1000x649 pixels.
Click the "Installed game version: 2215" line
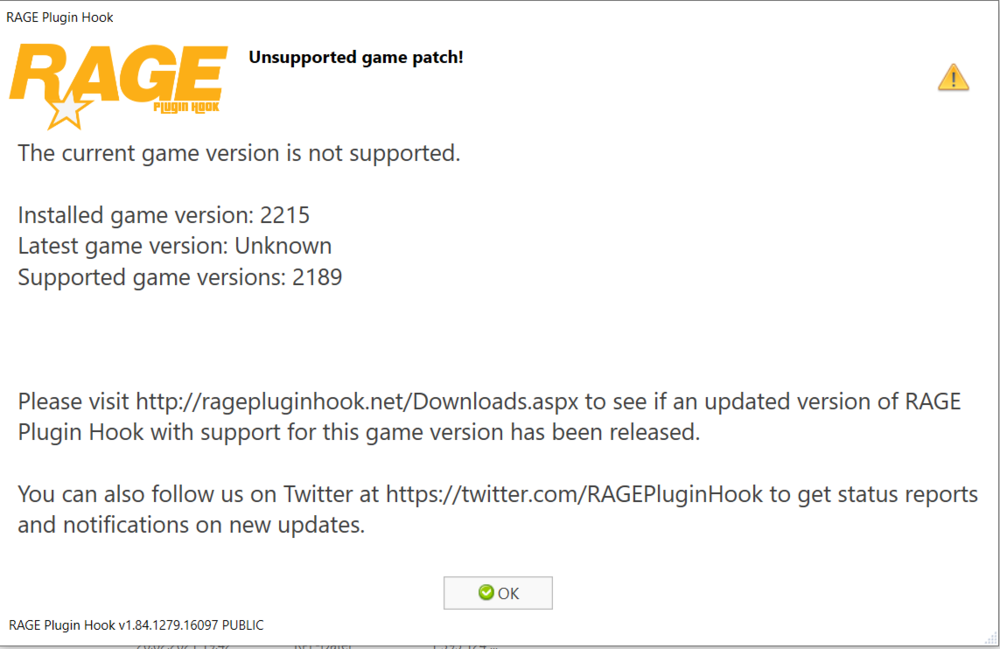pyautogui.click(x=164, y=215)
